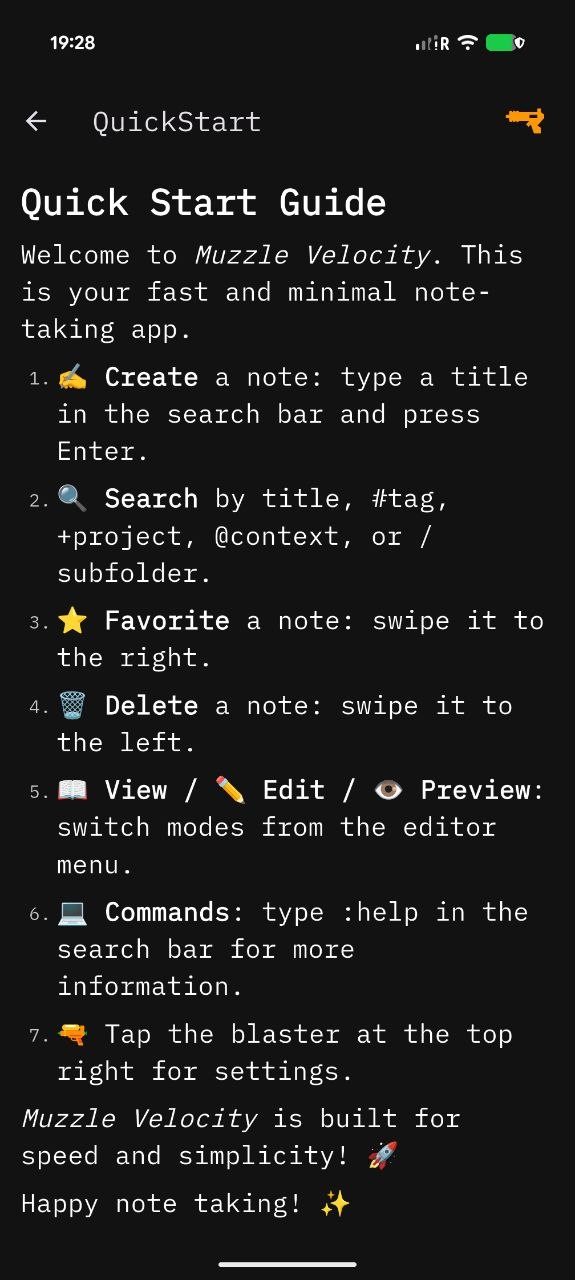Tap the water pistol emoji in step 7
This screenshot has width=575, height=1280.
point(73,1034)
